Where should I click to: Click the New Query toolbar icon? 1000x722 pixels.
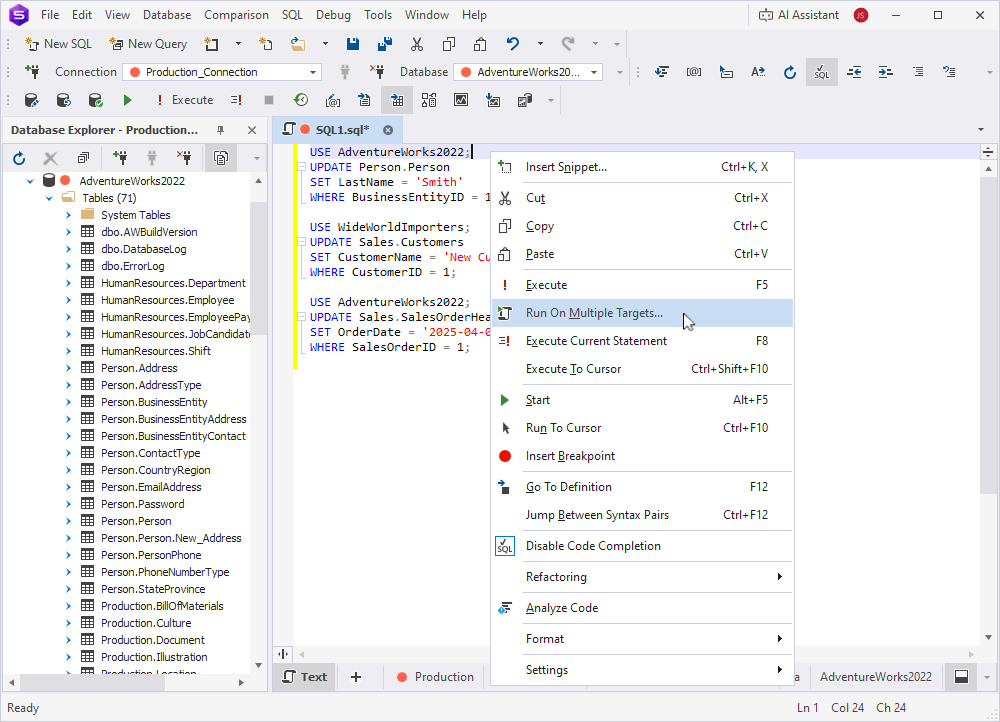[x=148, y=44]
